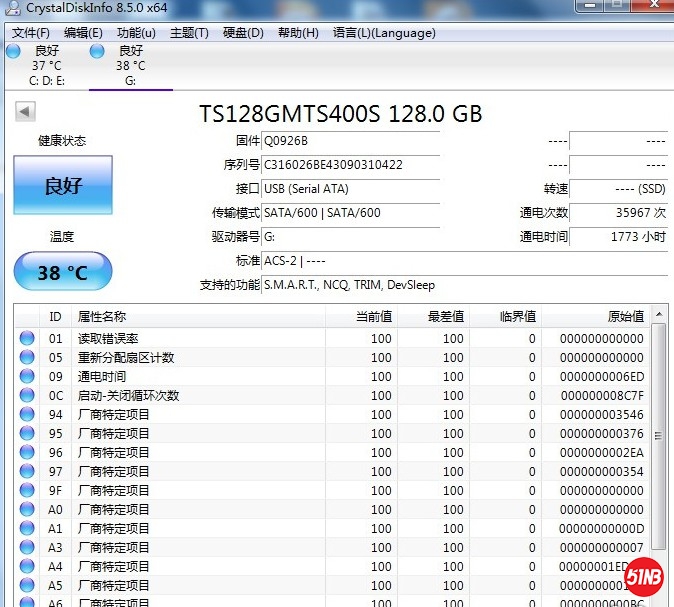Open the 功能(u) menu

pos(136,33)
